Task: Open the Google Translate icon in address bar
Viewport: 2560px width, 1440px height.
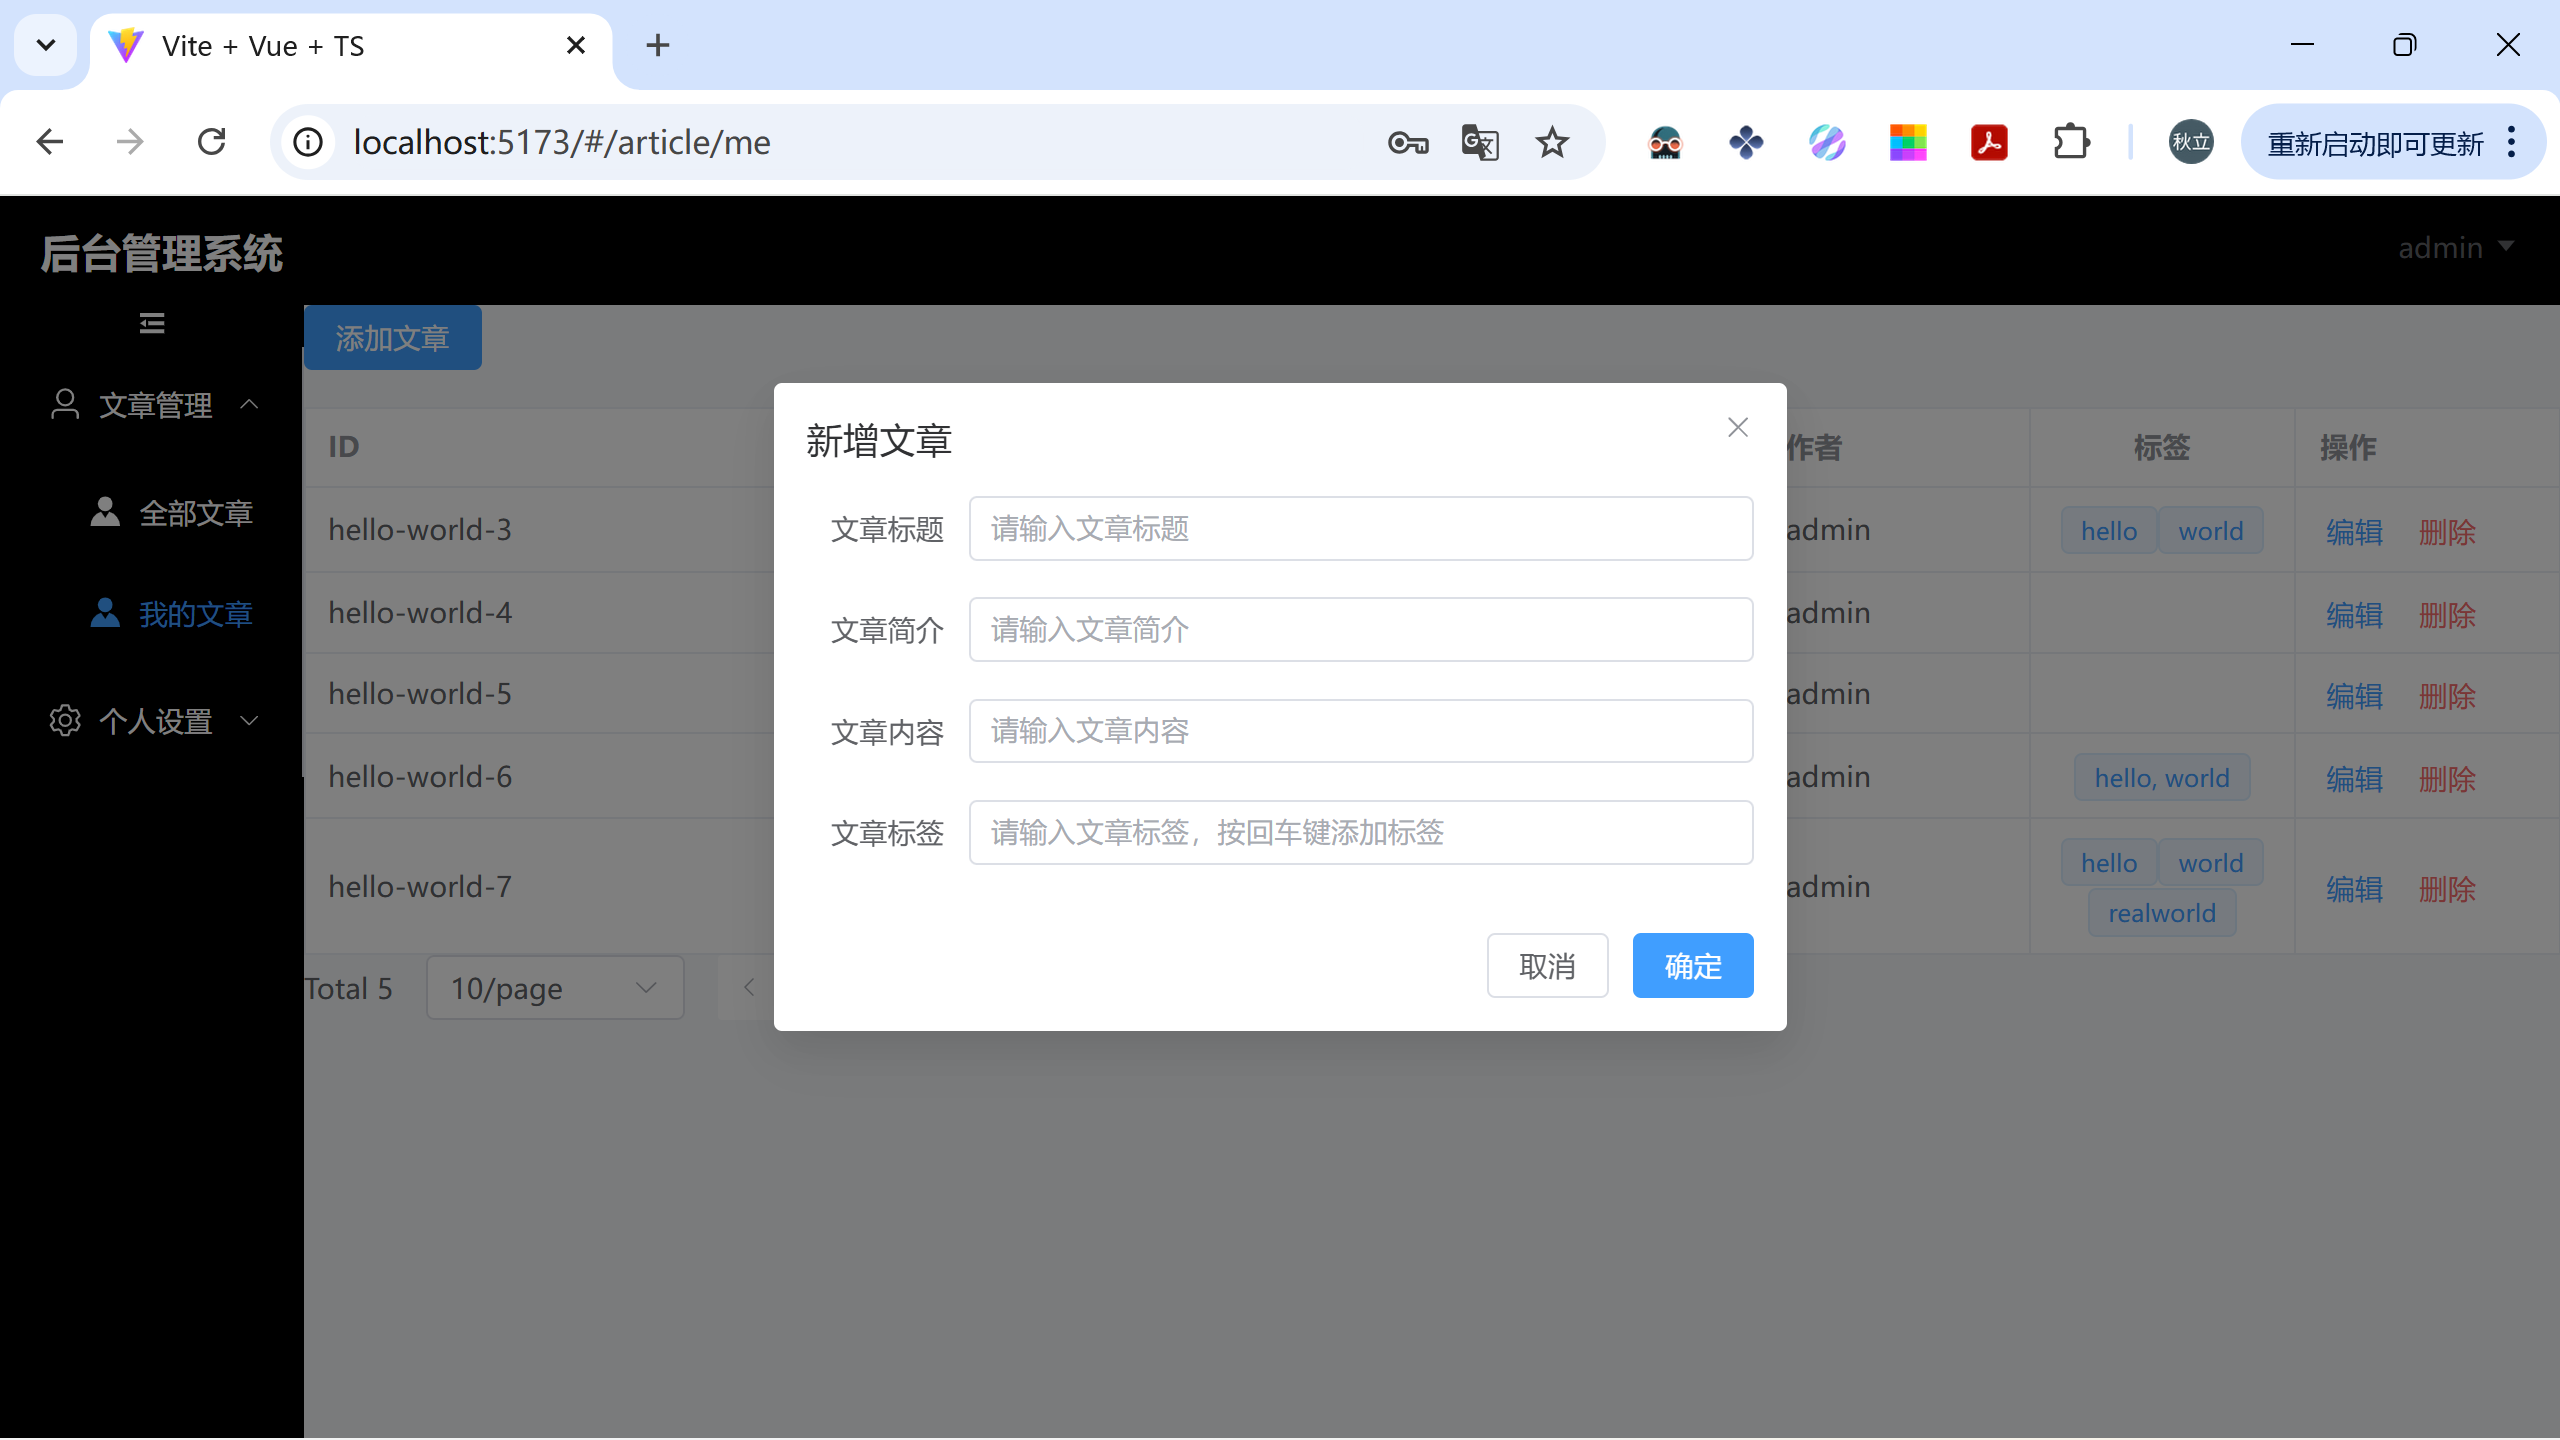Action: click(x=1479, y=143)
